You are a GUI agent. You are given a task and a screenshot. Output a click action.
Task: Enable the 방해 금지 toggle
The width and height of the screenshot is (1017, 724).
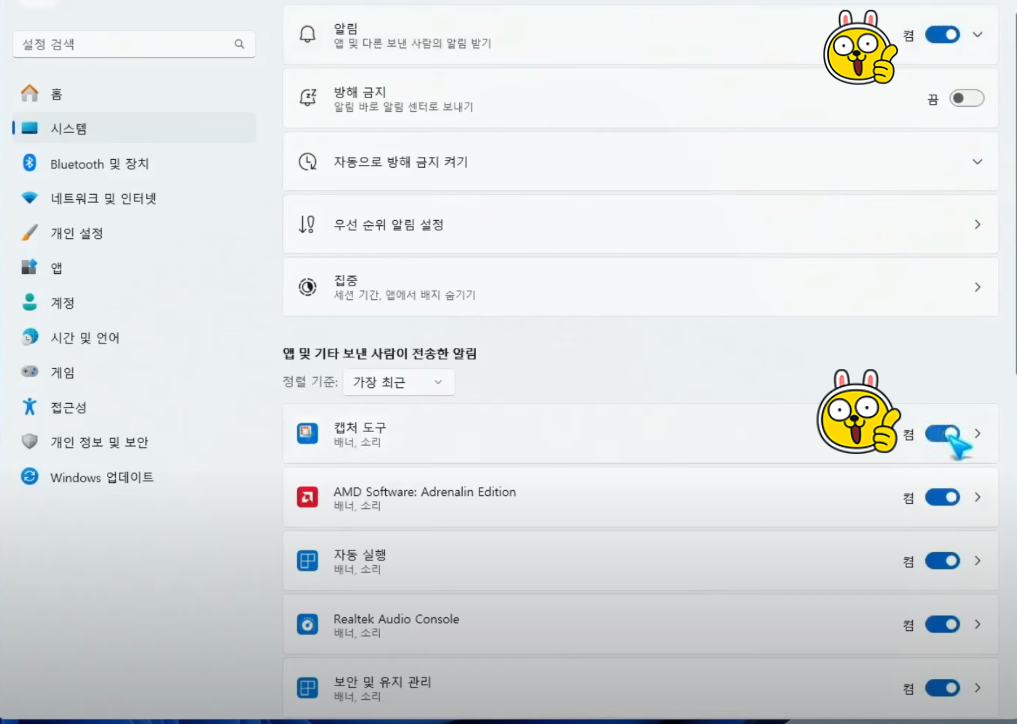pyautogui.click(x=966, y=98)
